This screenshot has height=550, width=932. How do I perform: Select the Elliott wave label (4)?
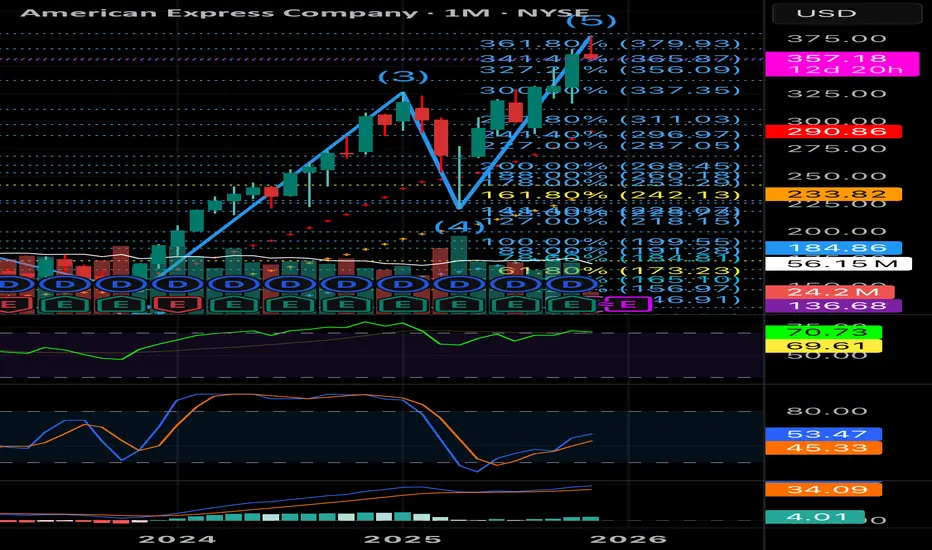click(459, 227)
